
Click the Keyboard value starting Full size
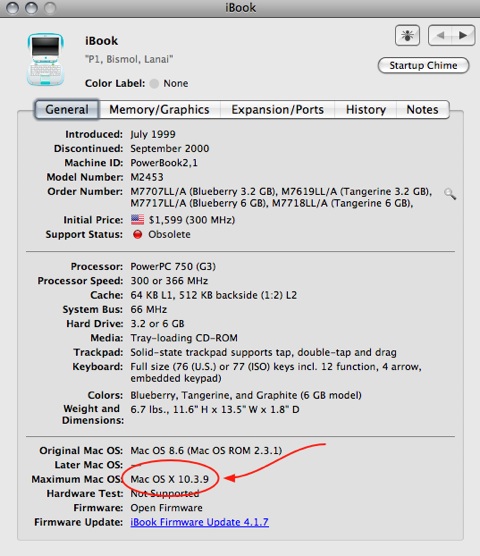[276, 372]
